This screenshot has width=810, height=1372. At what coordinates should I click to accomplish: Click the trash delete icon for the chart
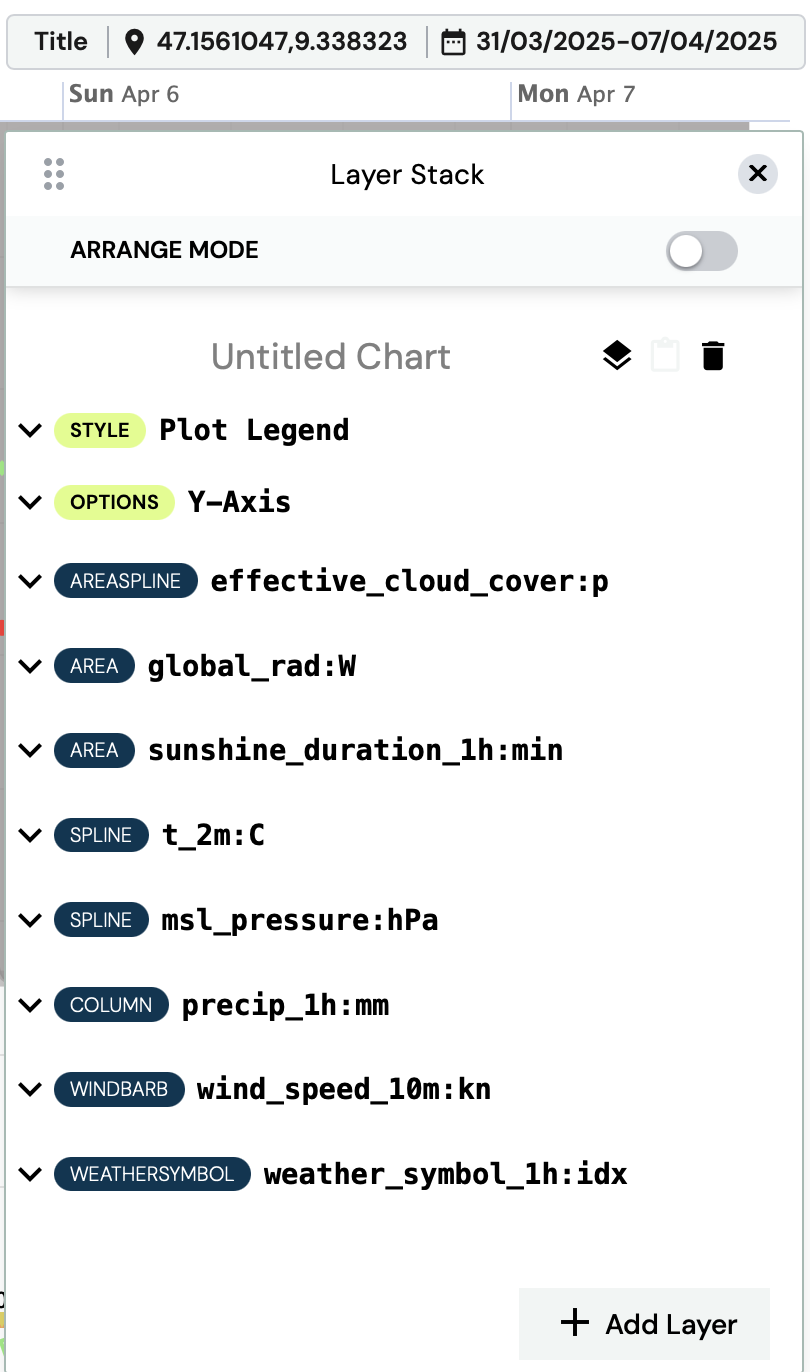tap(713, 356)
